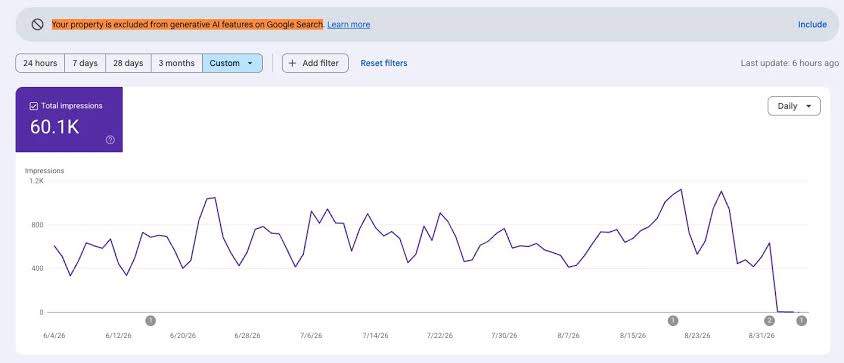Click Reset filters link
Screen dimensions: 844x363
tap(384, 63)
